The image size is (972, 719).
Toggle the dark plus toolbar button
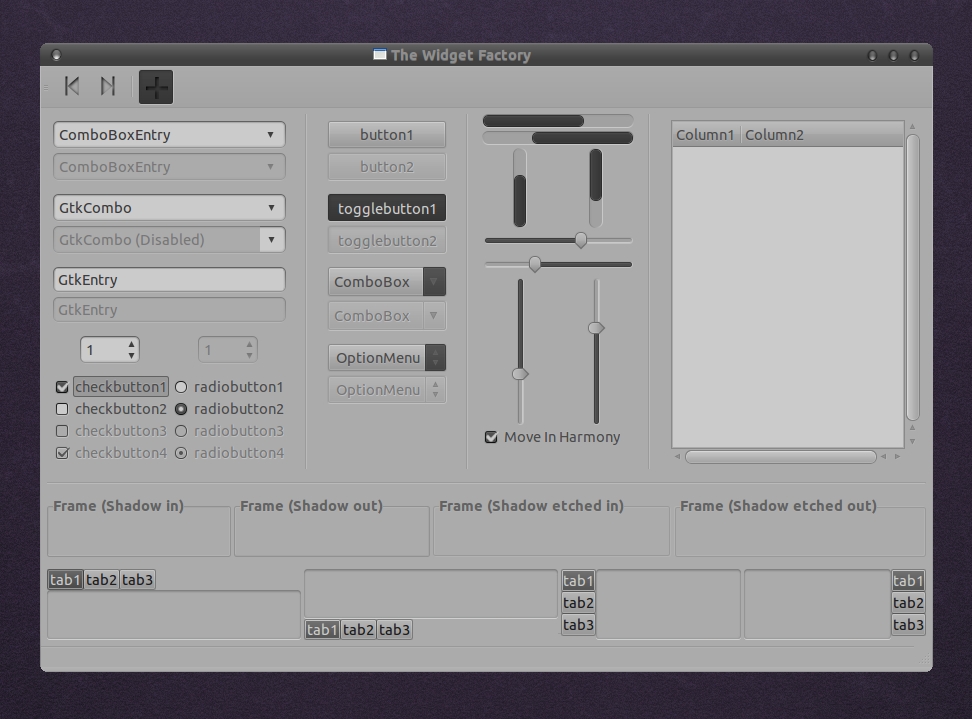[x=156, y=87]
